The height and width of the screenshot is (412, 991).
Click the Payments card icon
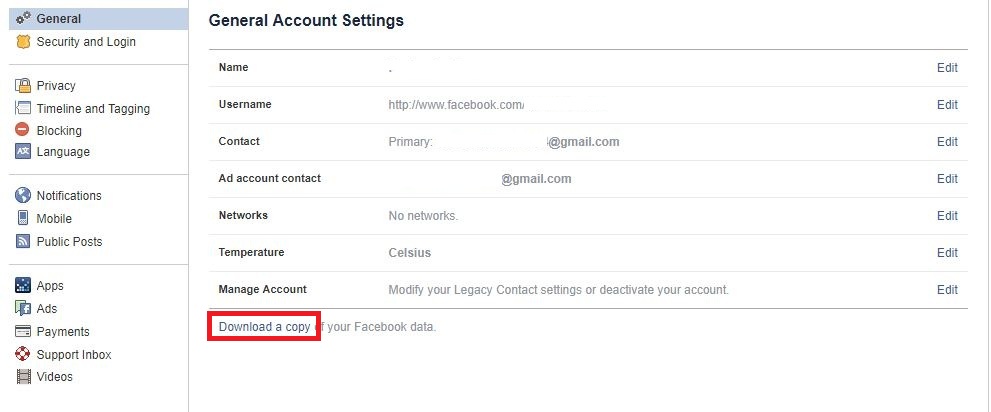click(x=23, y=332)
